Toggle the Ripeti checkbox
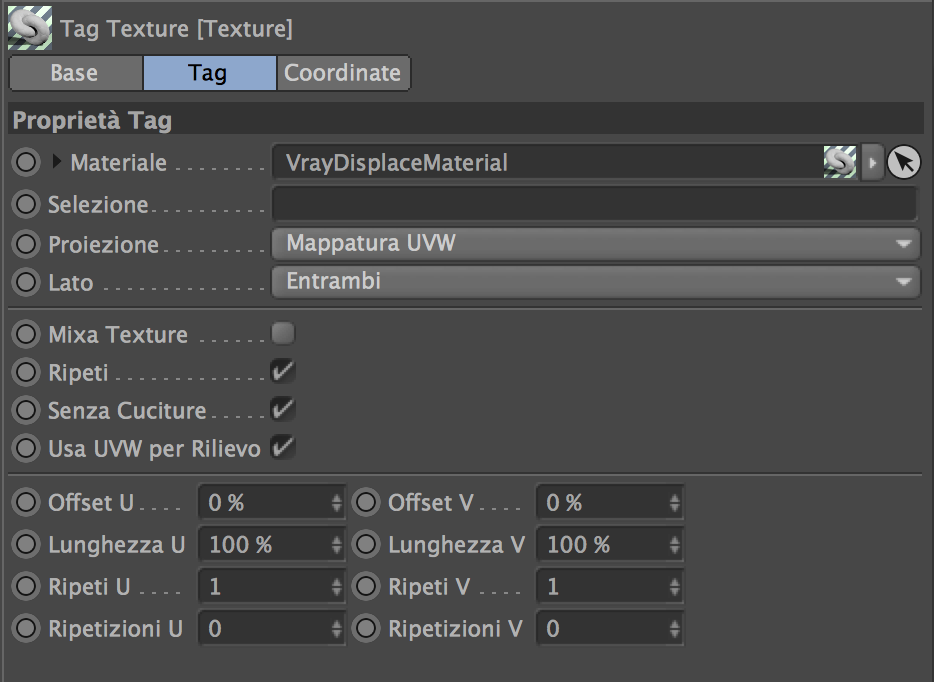 click(283, 372)
